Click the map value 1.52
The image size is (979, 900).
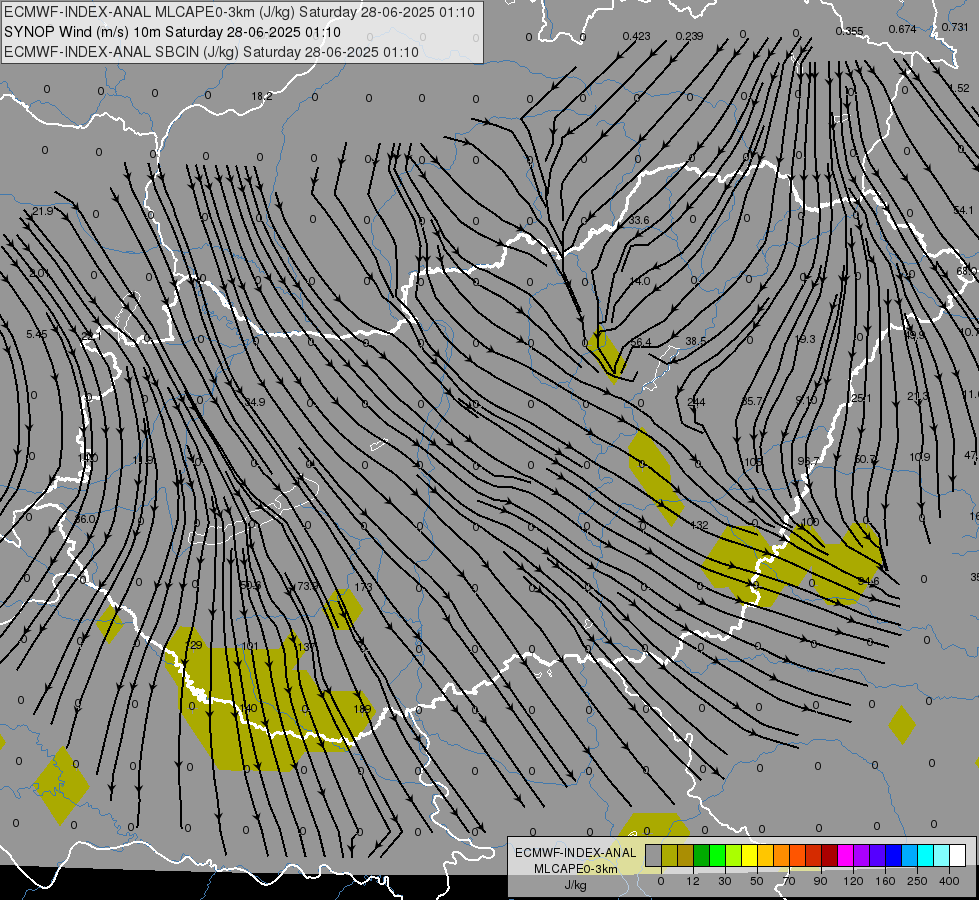959,88
